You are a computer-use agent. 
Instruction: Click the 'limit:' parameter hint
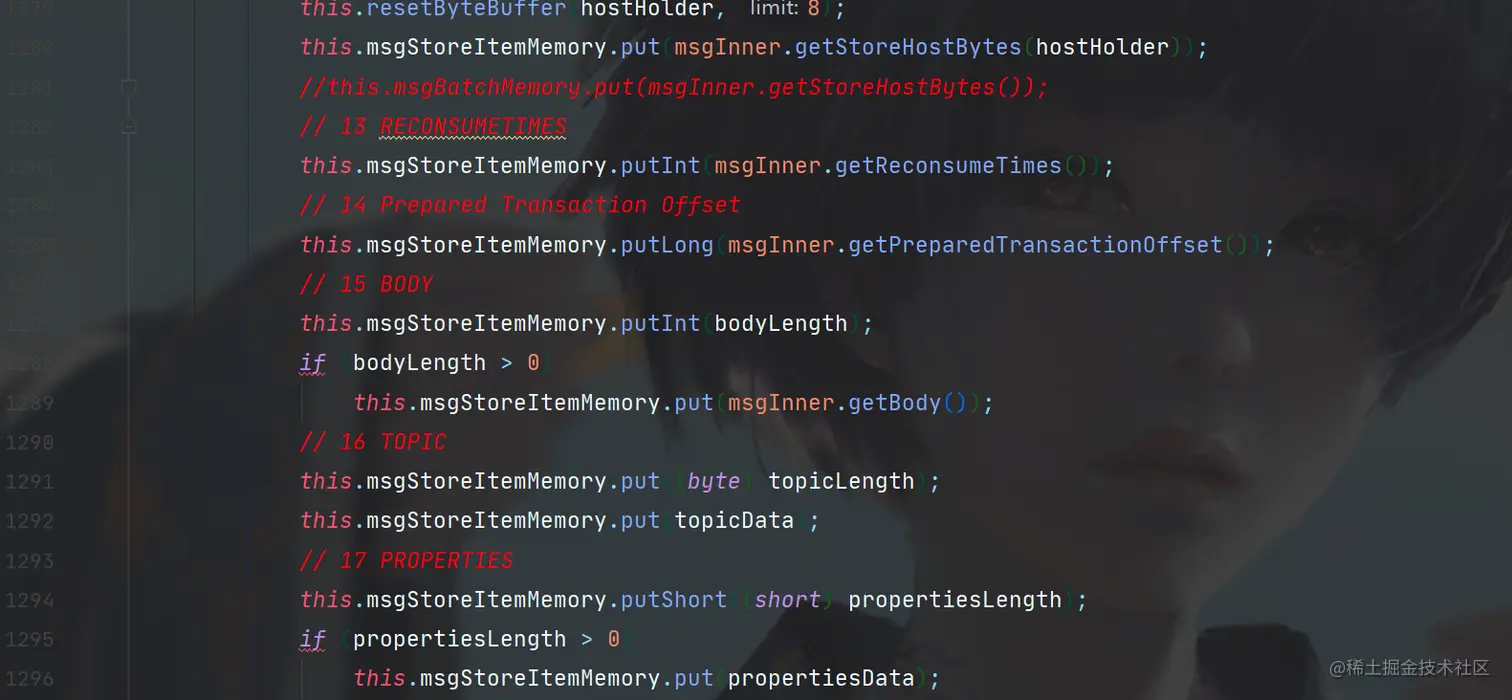point(775,9)
